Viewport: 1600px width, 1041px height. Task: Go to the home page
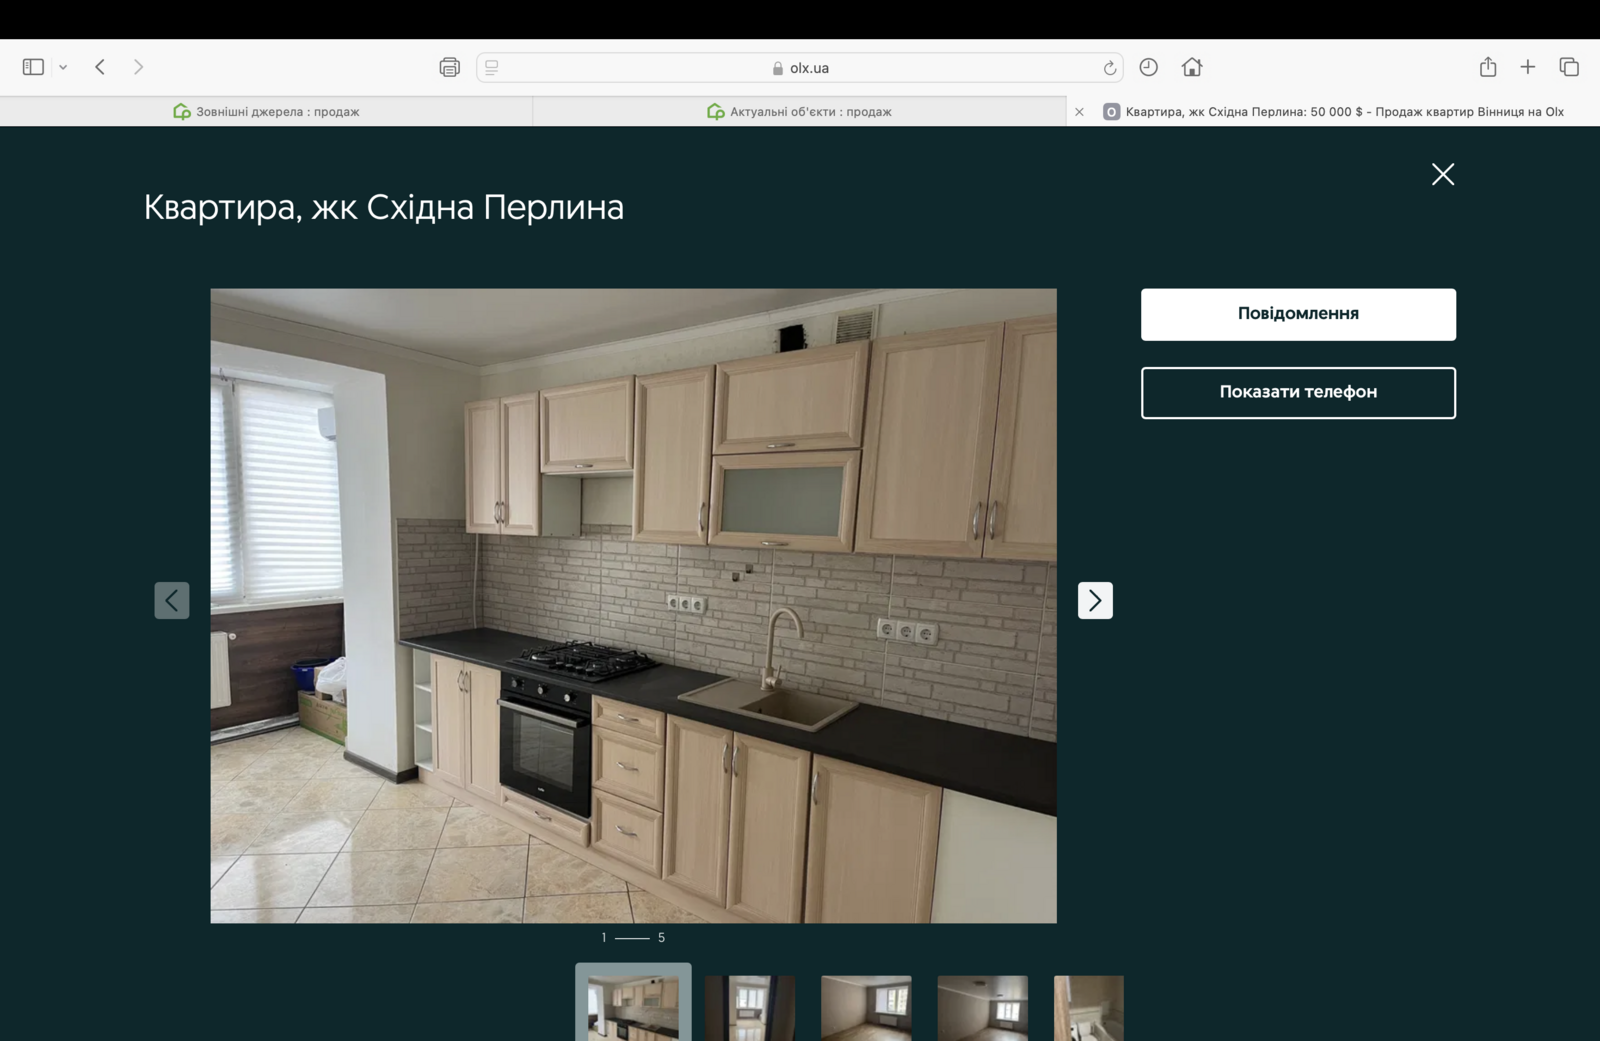point(1191,67)
